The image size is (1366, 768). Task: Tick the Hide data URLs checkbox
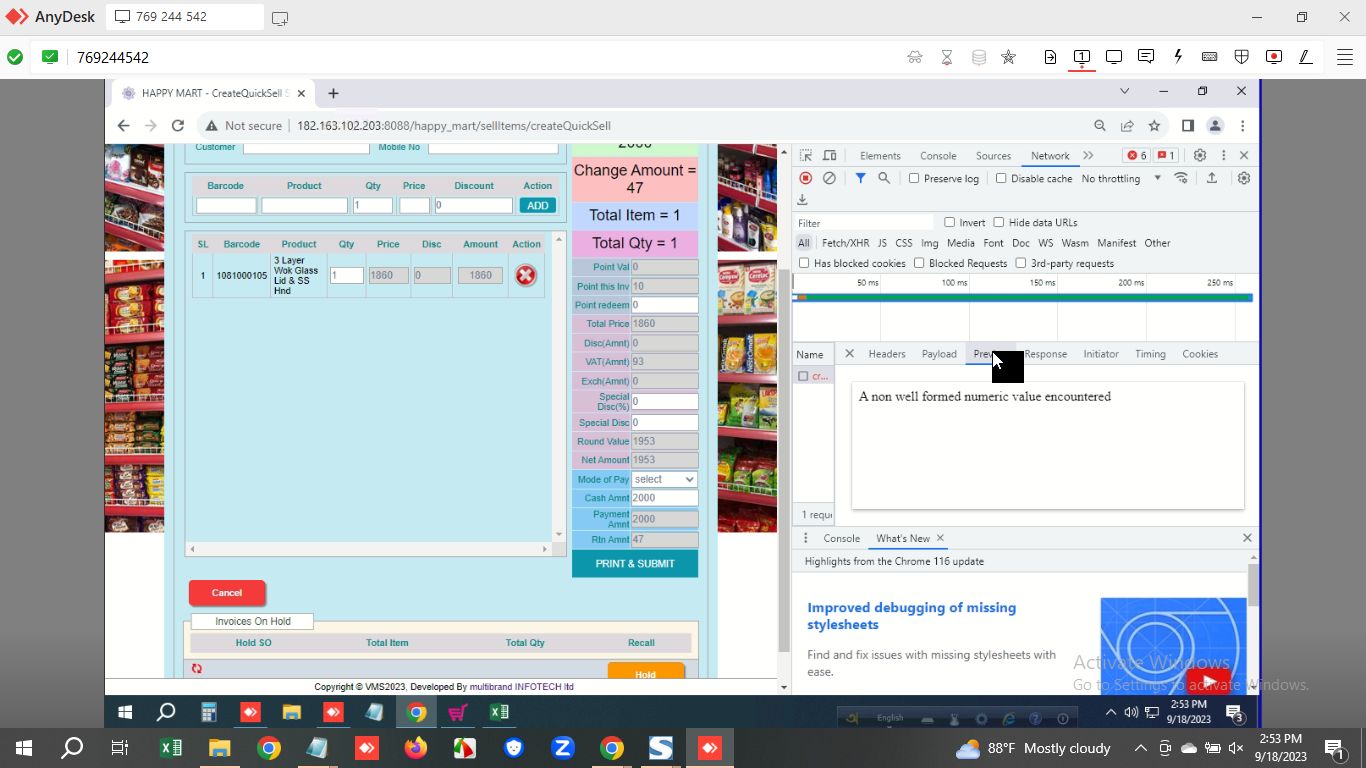pos(999,223)
